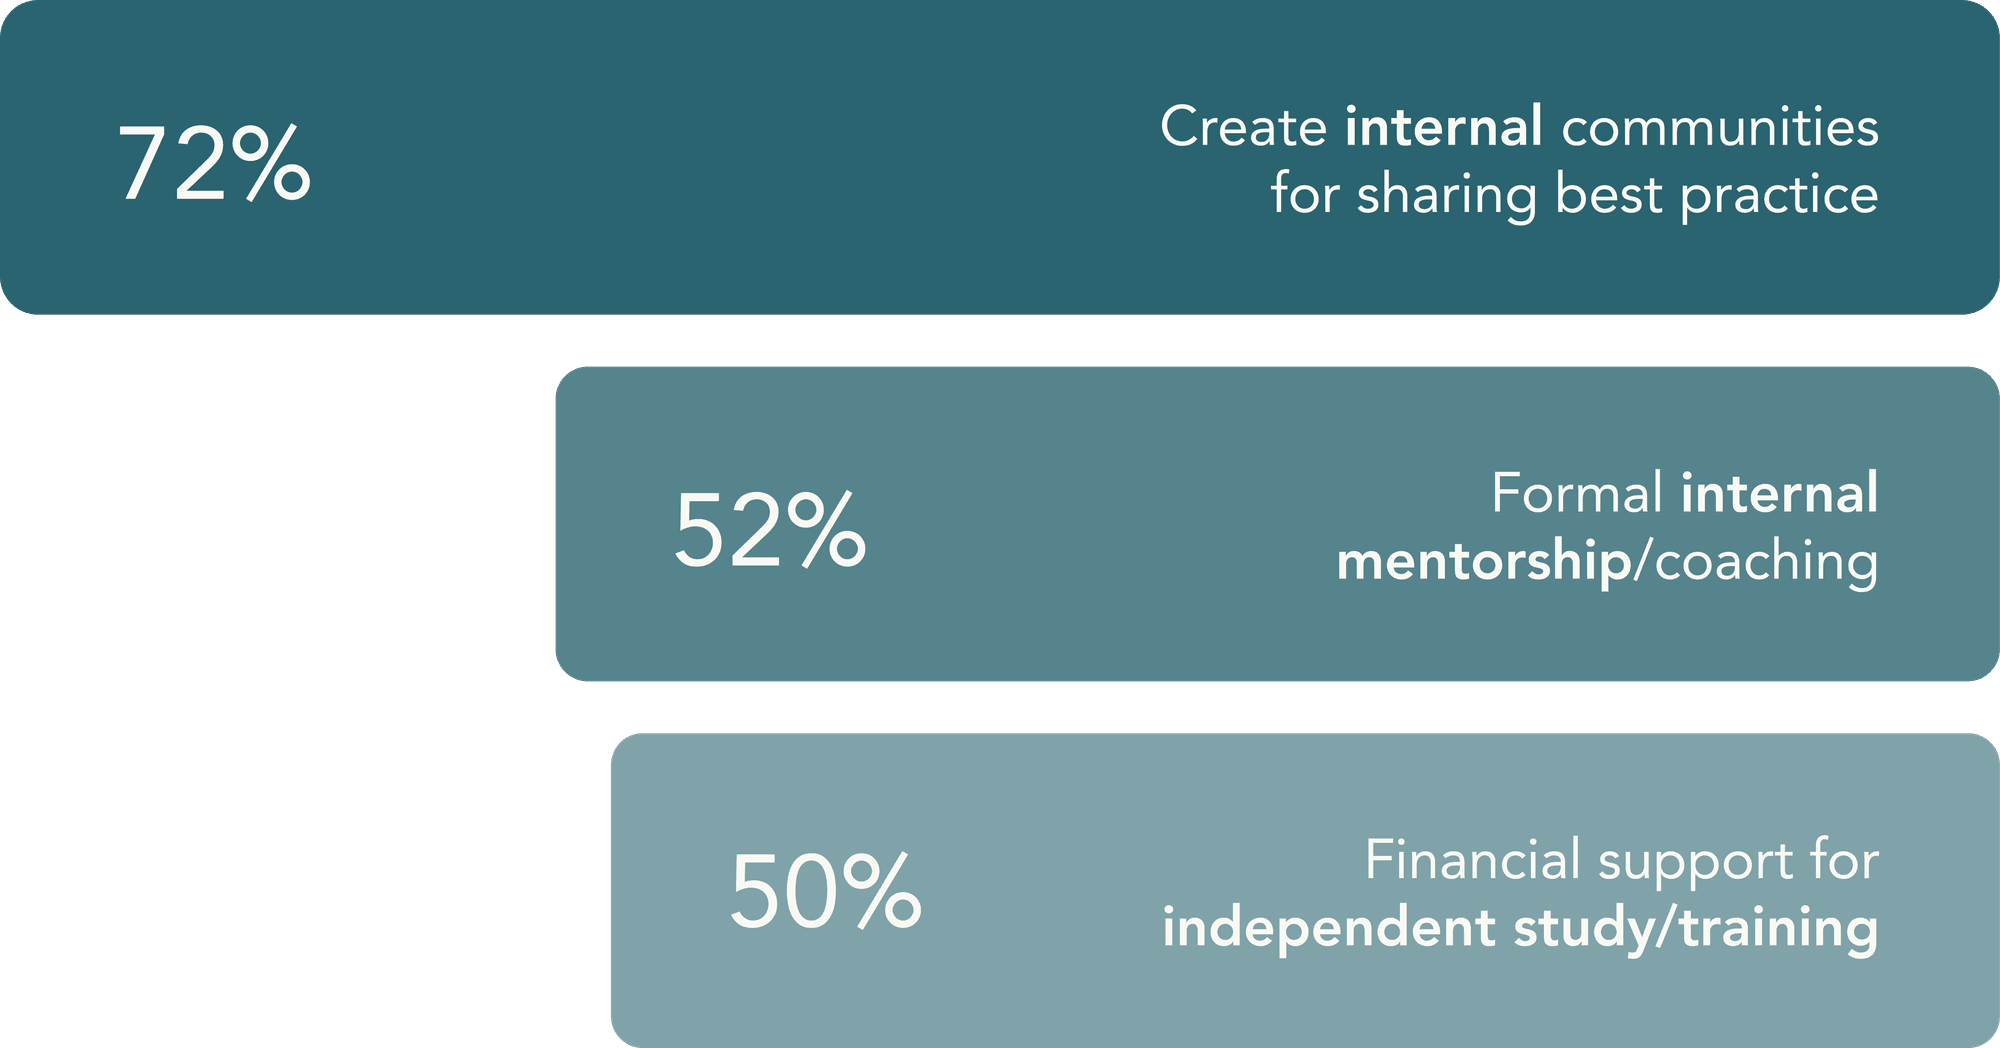The width and height of the screenshot is (2000, 1048).
Task: Click the bold word "independent"
Action: [1329, 928]
